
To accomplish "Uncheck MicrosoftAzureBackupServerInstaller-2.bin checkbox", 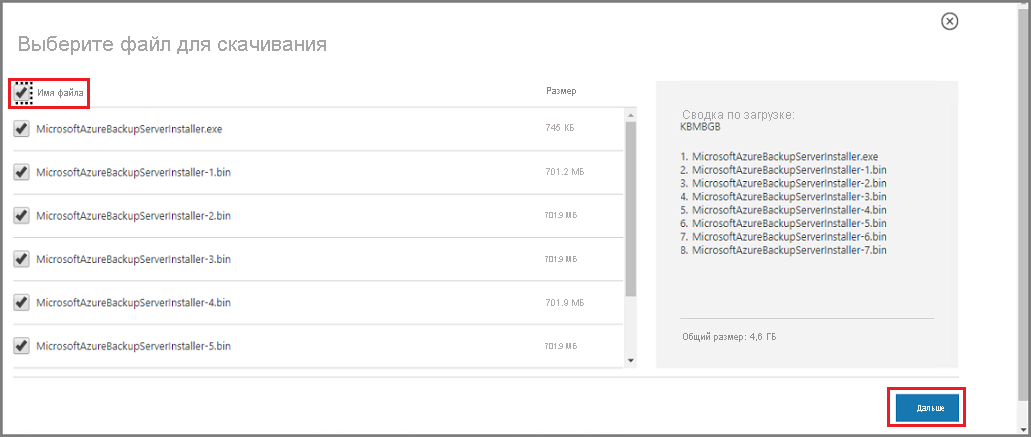I will (x=22, y=216).
